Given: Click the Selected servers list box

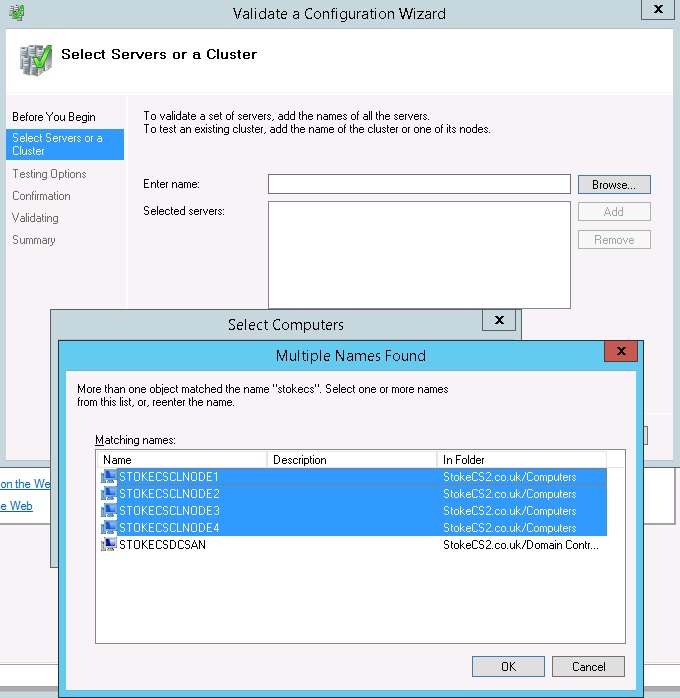Looking at the screenshot, I should coord(419,255).
